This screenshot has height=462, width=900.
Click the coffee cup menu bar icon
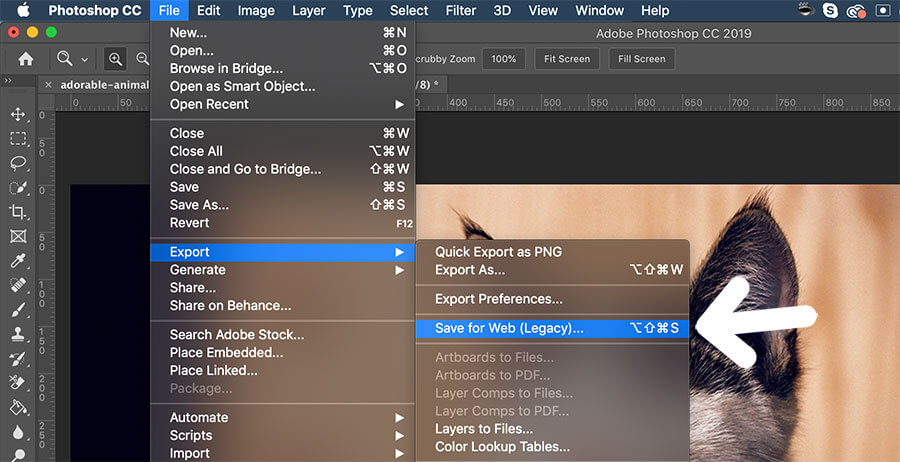tap(805, 10)
